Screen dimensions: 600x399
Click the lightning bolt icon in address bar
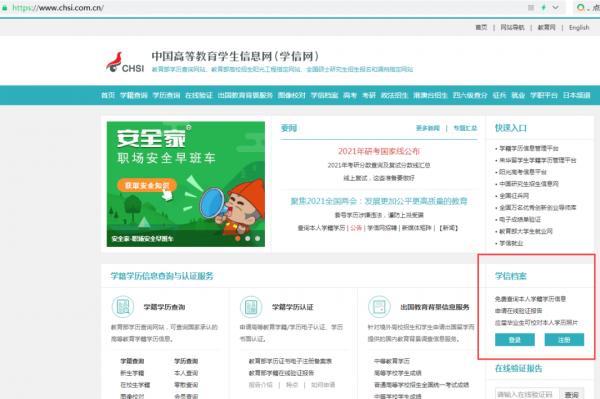coord(543,7)
